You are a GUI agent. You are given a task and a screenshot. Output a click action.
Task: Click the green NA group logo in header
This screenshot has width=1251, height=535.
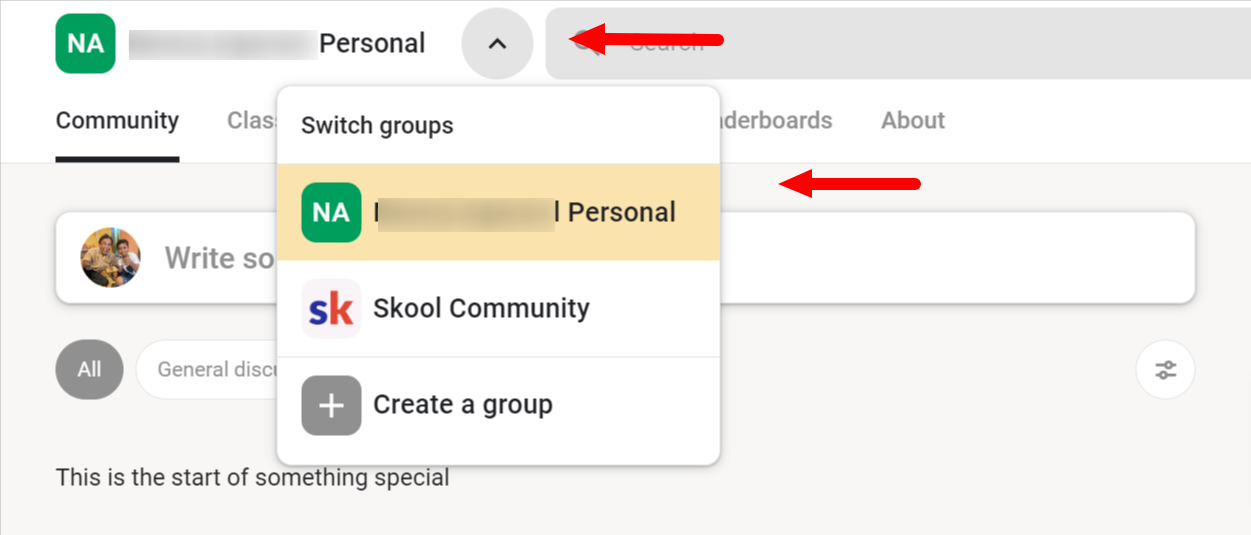click(86, 43)
